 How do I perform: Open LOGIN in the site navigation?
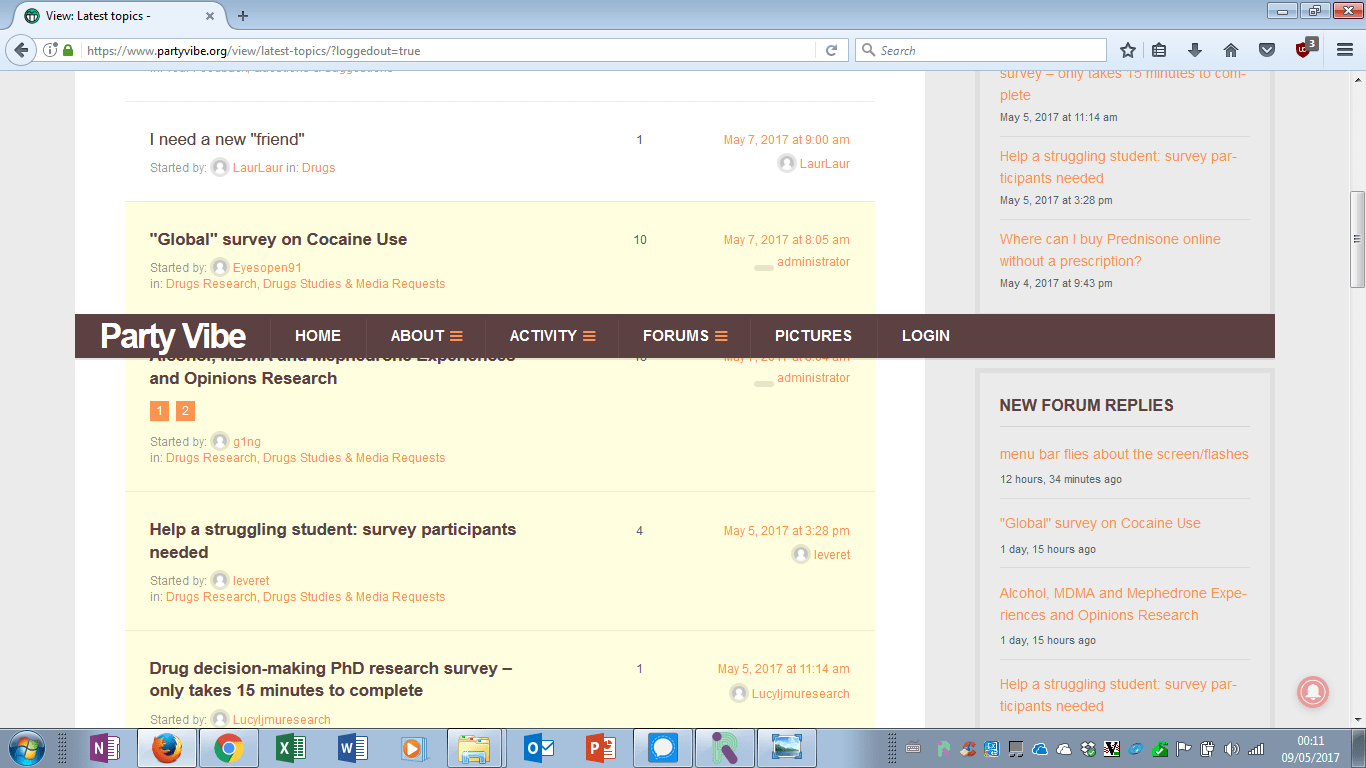(926, 336)
